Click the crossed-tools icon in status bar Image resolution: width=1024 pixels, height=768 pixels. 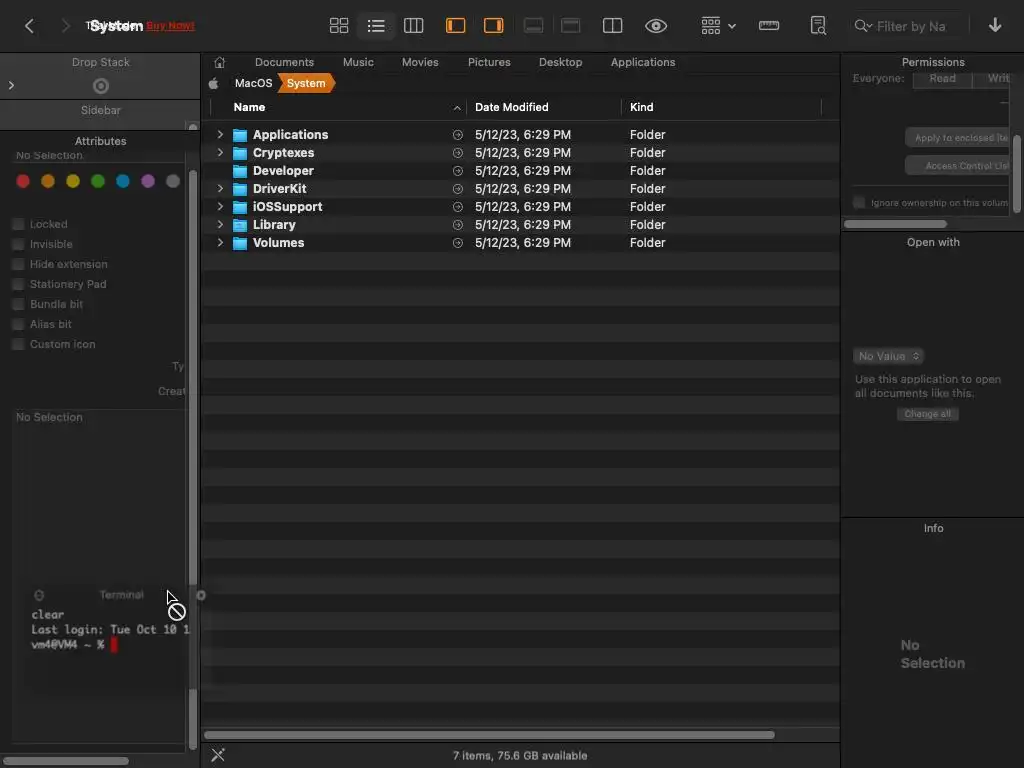click(218, 755)
